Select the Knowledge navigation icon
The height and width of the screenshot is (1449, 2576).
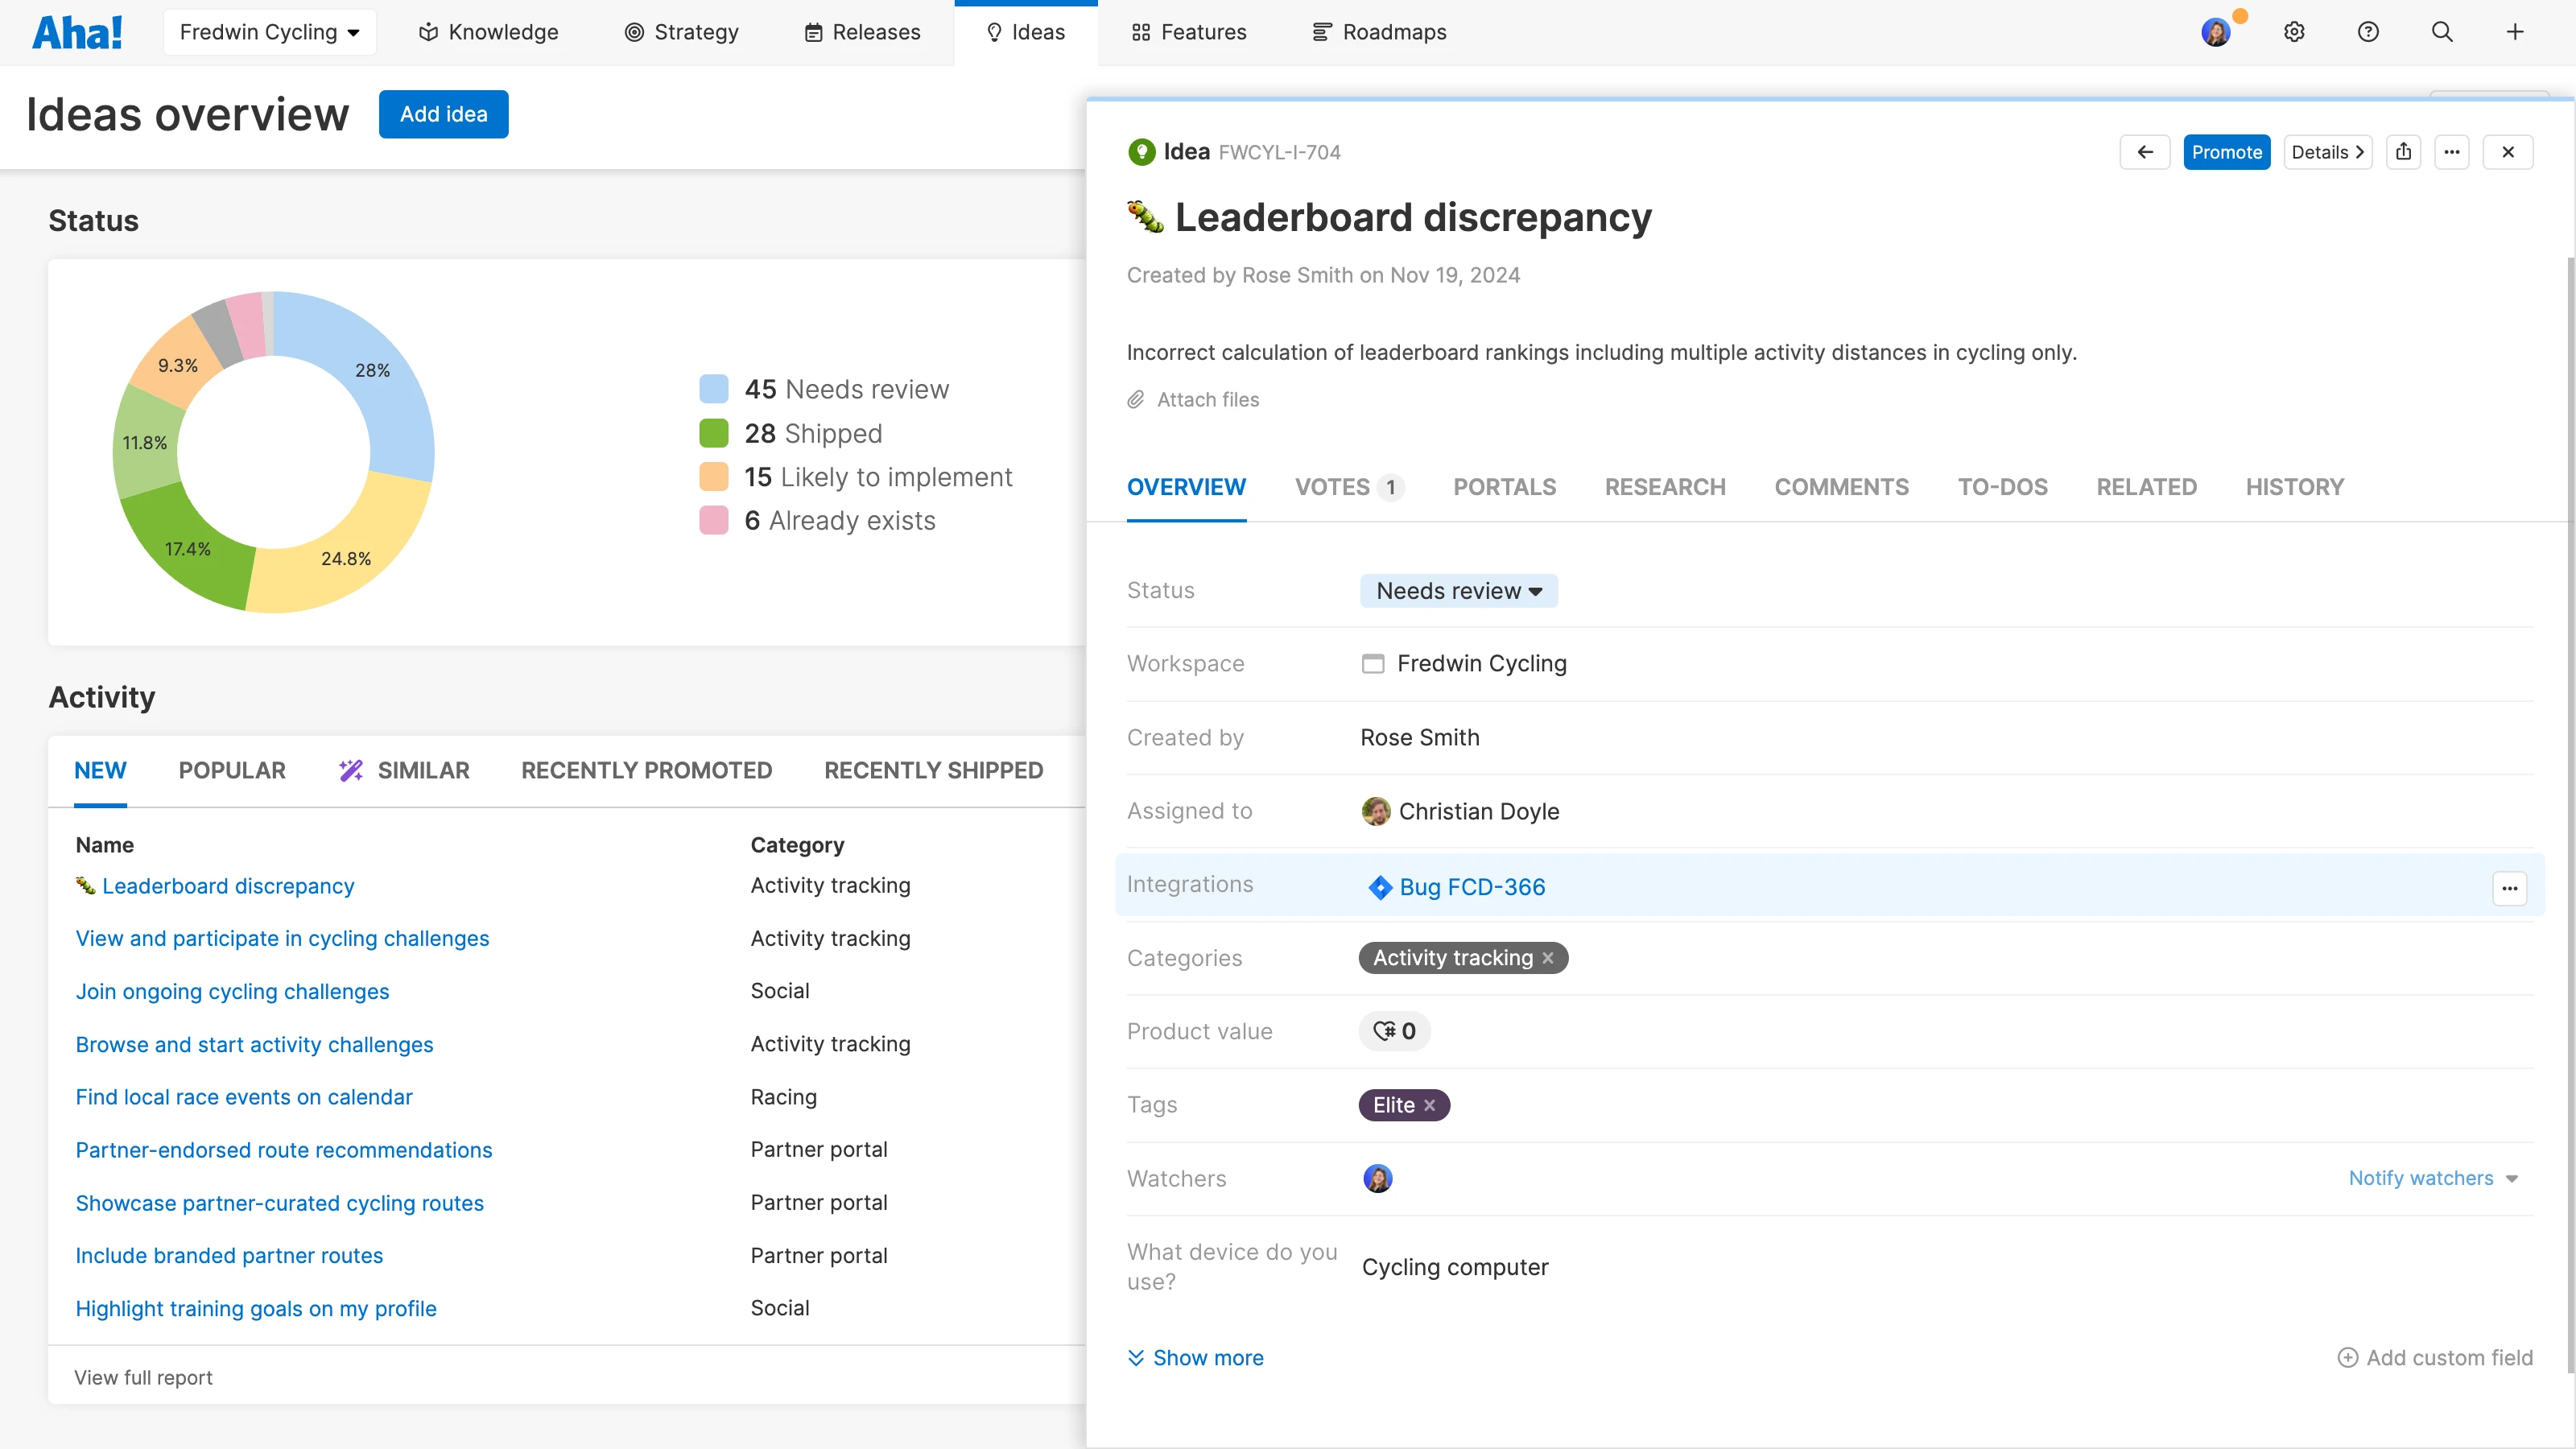click(x=428, y=31)
